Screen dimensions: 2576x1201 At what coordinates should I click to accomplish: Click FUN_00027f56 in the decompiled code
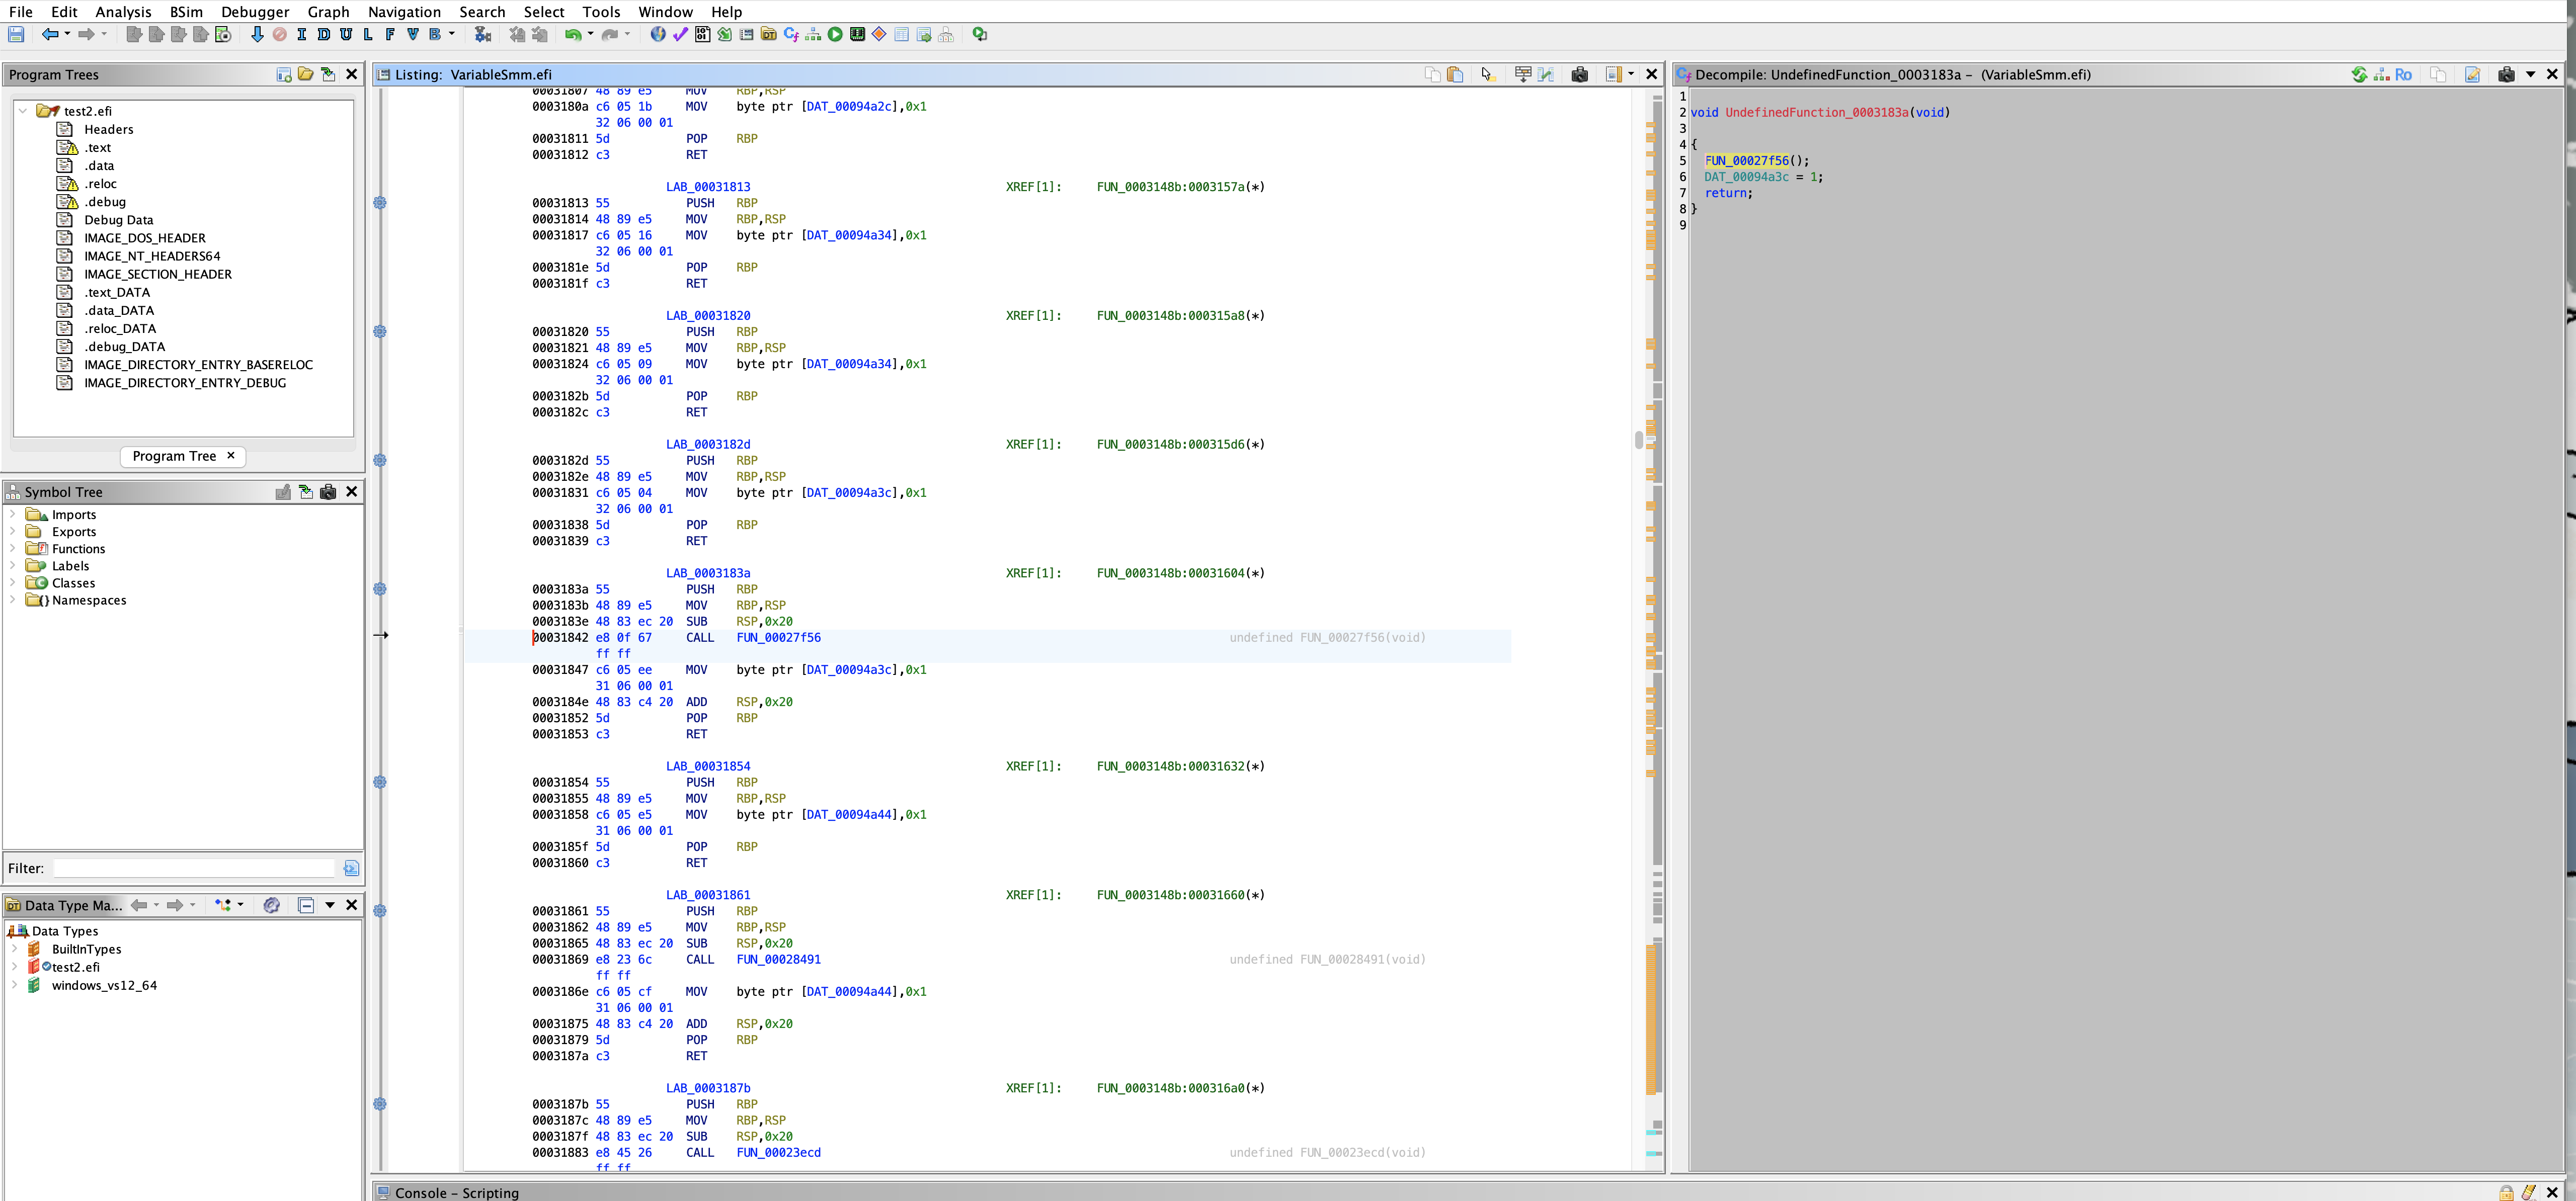point(1746,161)
